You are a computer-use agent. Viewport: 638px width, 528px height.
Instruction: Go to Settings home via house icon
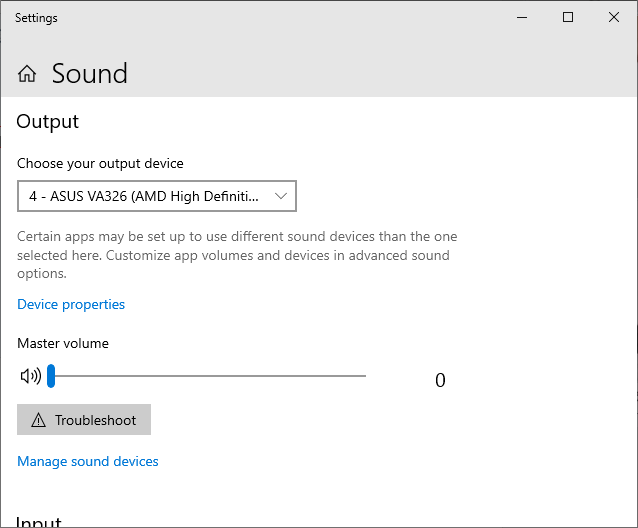(x=27, y=74)
